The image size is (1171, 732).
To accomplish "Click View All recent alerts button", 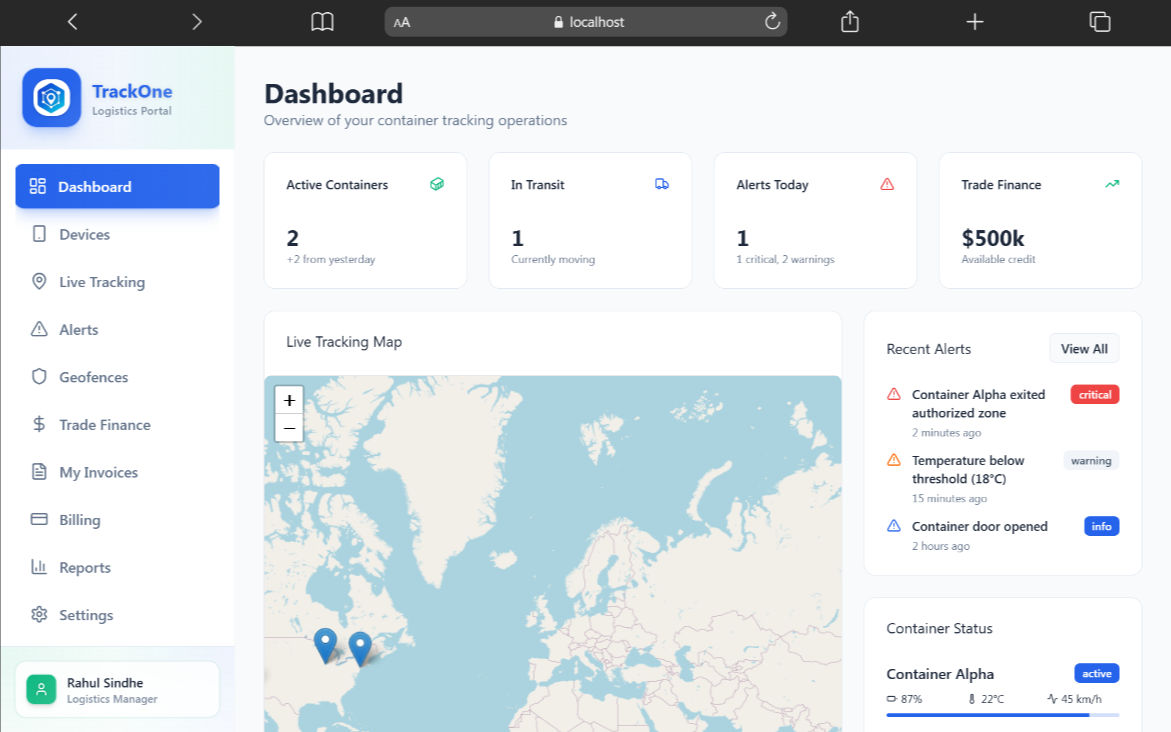I will (x=1084, y=349).
